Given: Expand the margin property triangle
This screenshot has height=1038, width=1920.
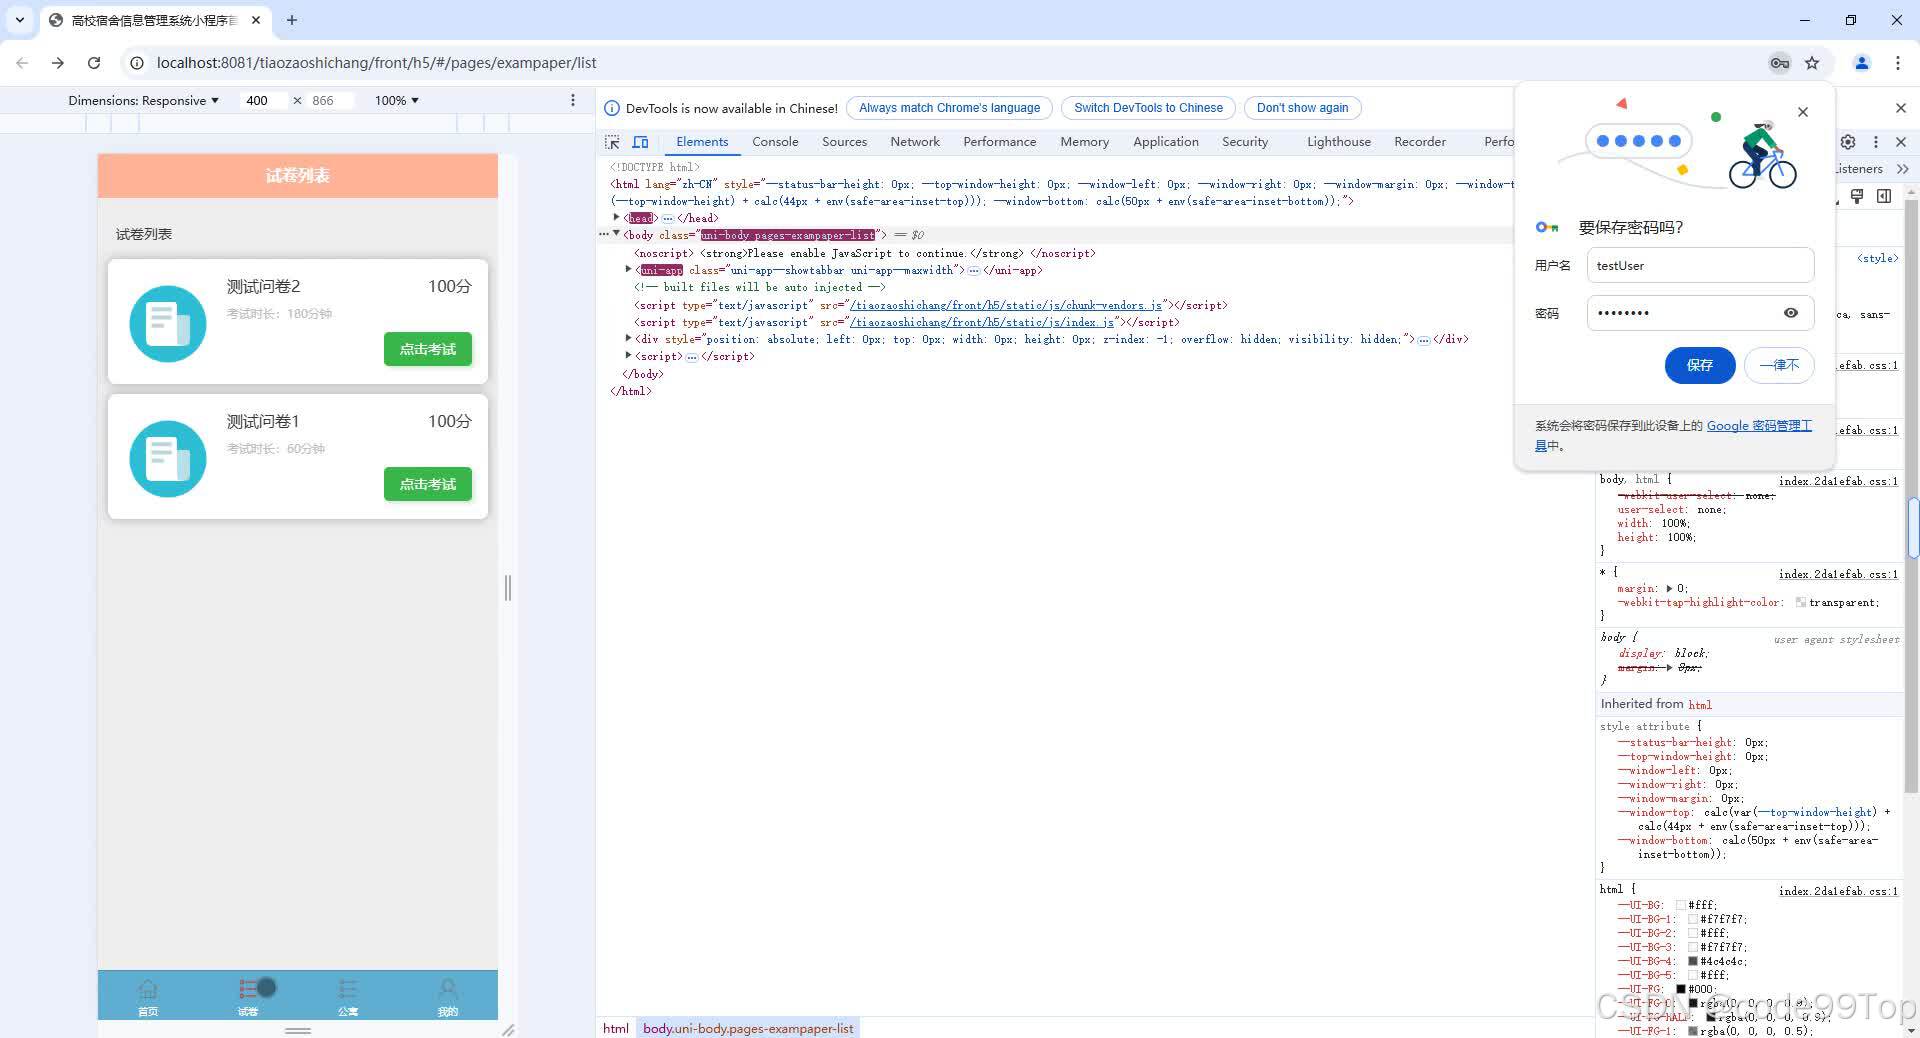Looking at the screenshot, I should (1669, 588).
